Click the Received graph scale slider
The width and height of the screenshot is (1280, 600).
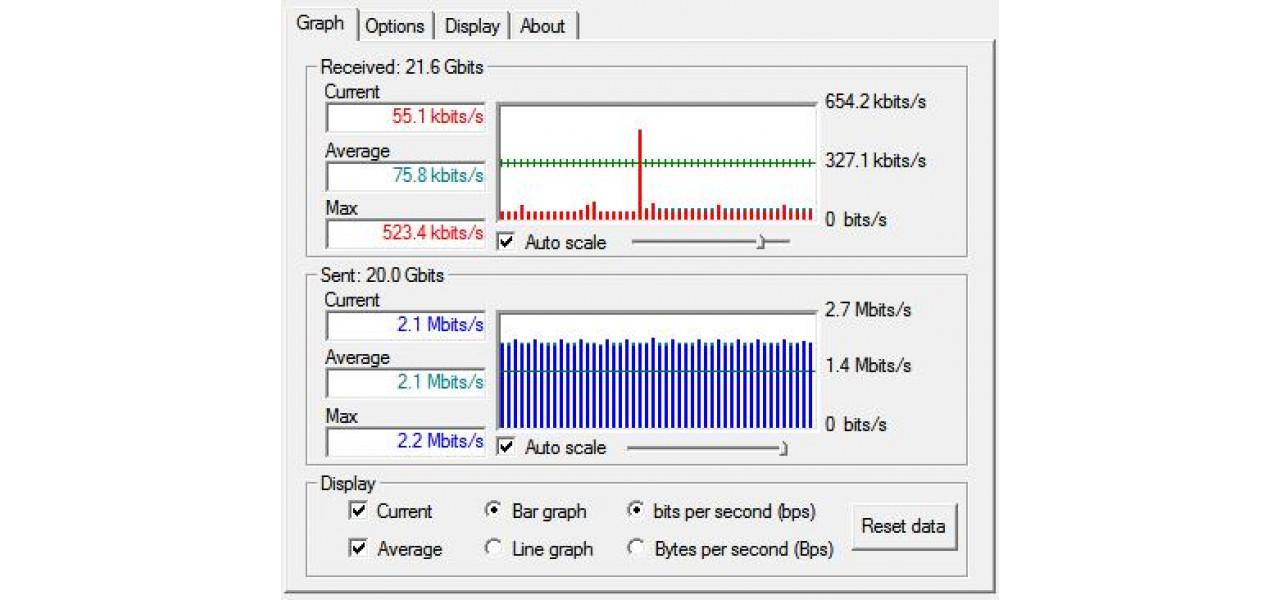click(x=711, y=241)
